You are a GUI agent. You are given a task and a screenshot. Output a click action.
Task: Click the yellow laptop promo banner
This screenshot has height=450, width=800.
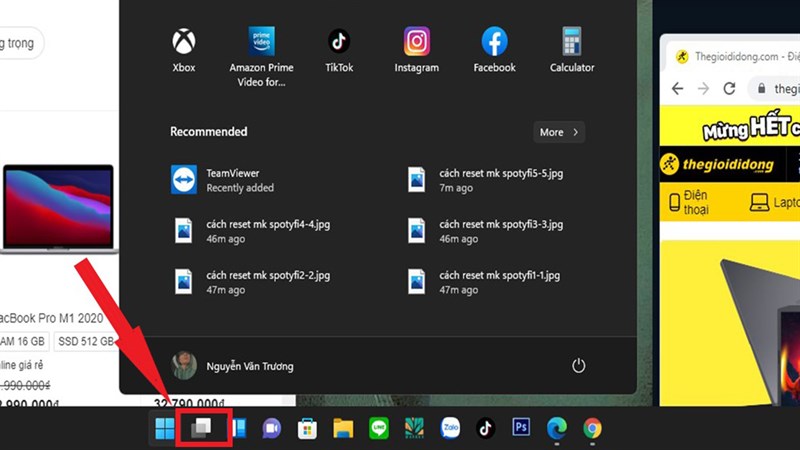pos(730,322)
